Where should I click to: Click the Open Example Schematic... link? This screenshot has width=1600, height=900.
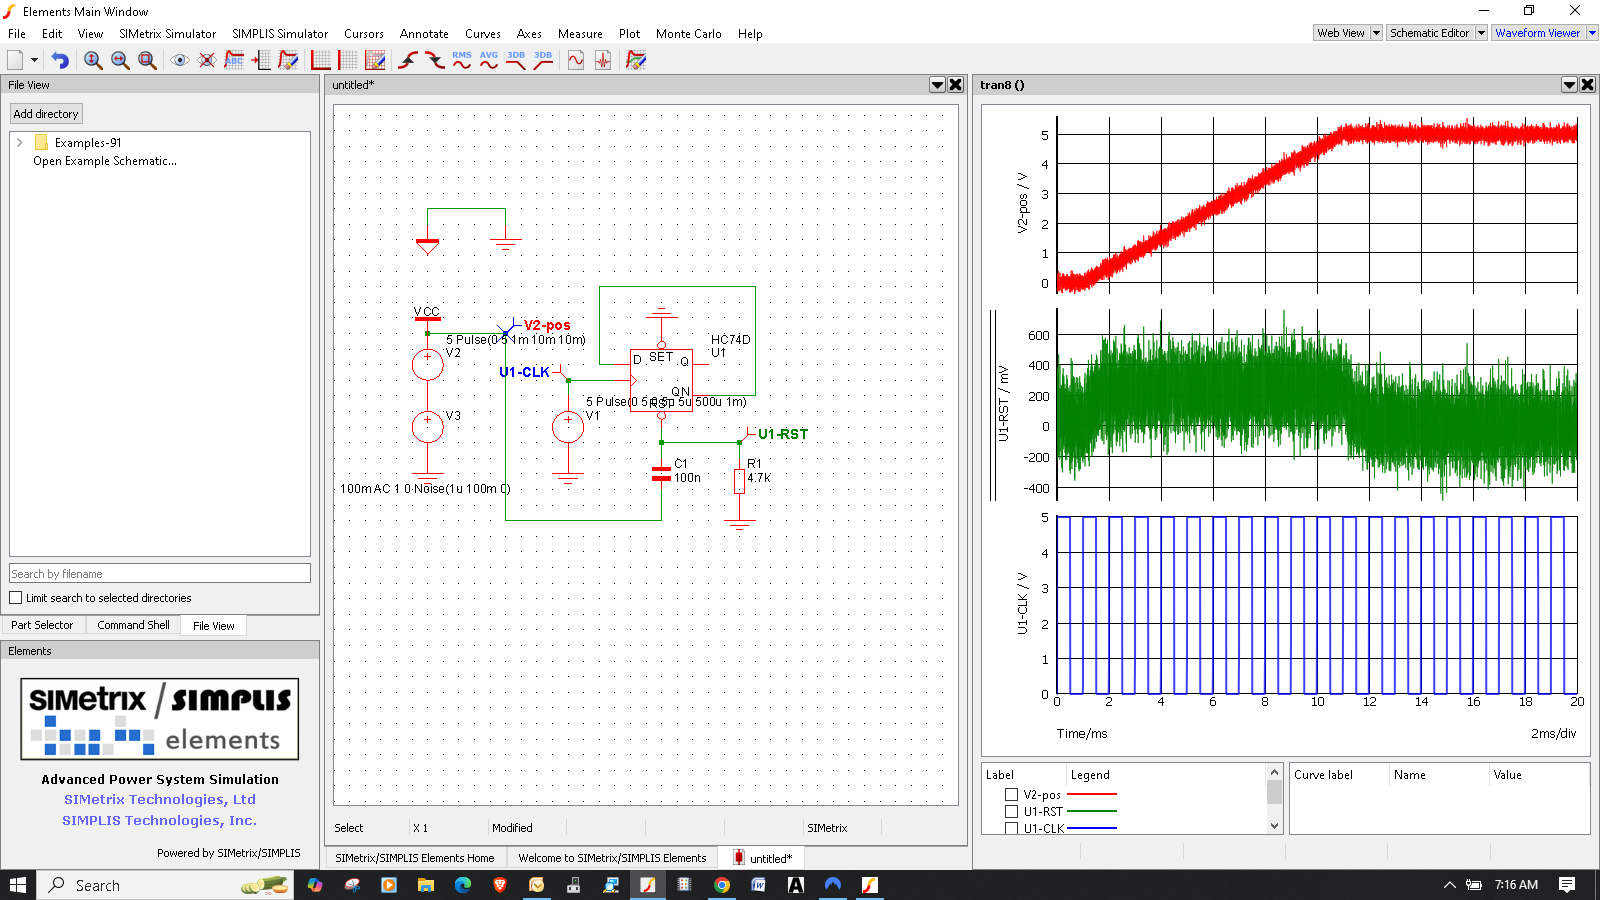pos(105,161)
